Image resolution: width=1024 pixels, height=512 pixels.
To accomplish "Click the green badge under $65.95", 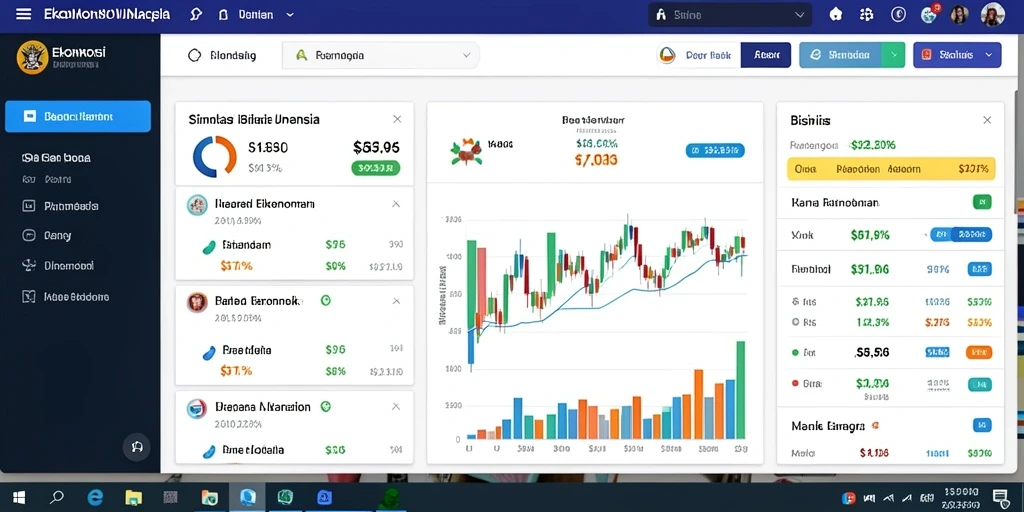I will pos(376,168).
